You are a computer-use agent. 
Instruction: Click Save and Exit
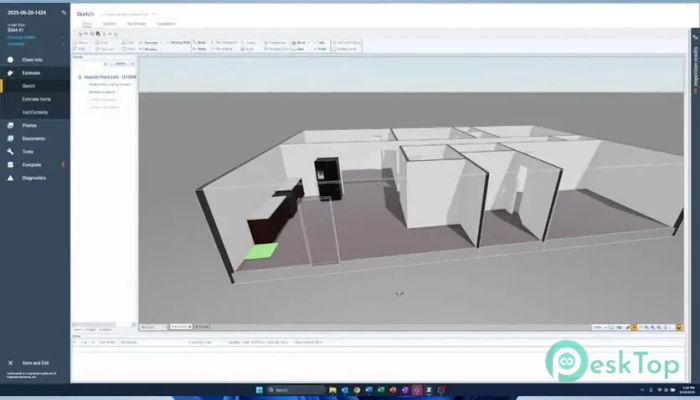point(35,363)
